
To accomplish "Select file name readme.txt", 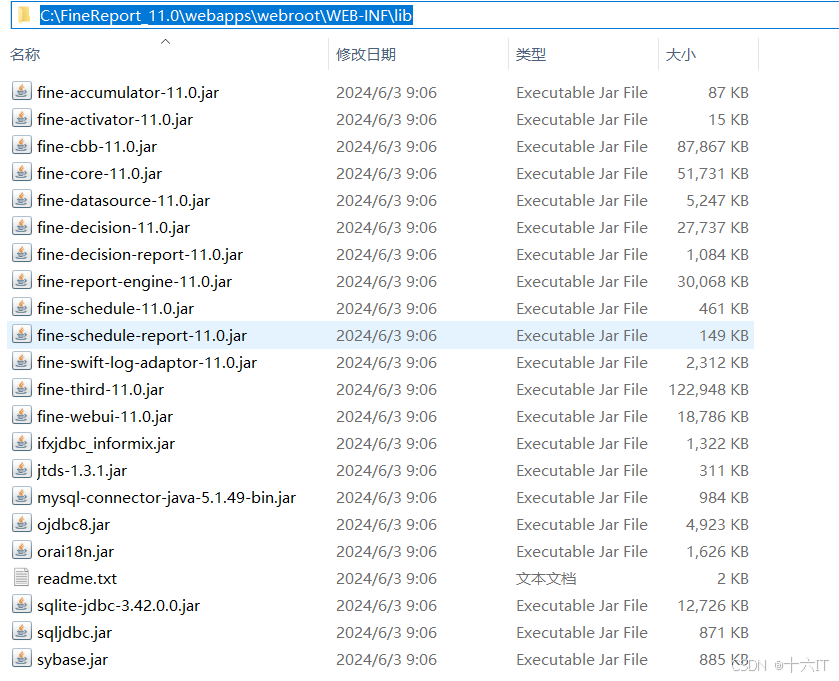I will tap(77, 579).
